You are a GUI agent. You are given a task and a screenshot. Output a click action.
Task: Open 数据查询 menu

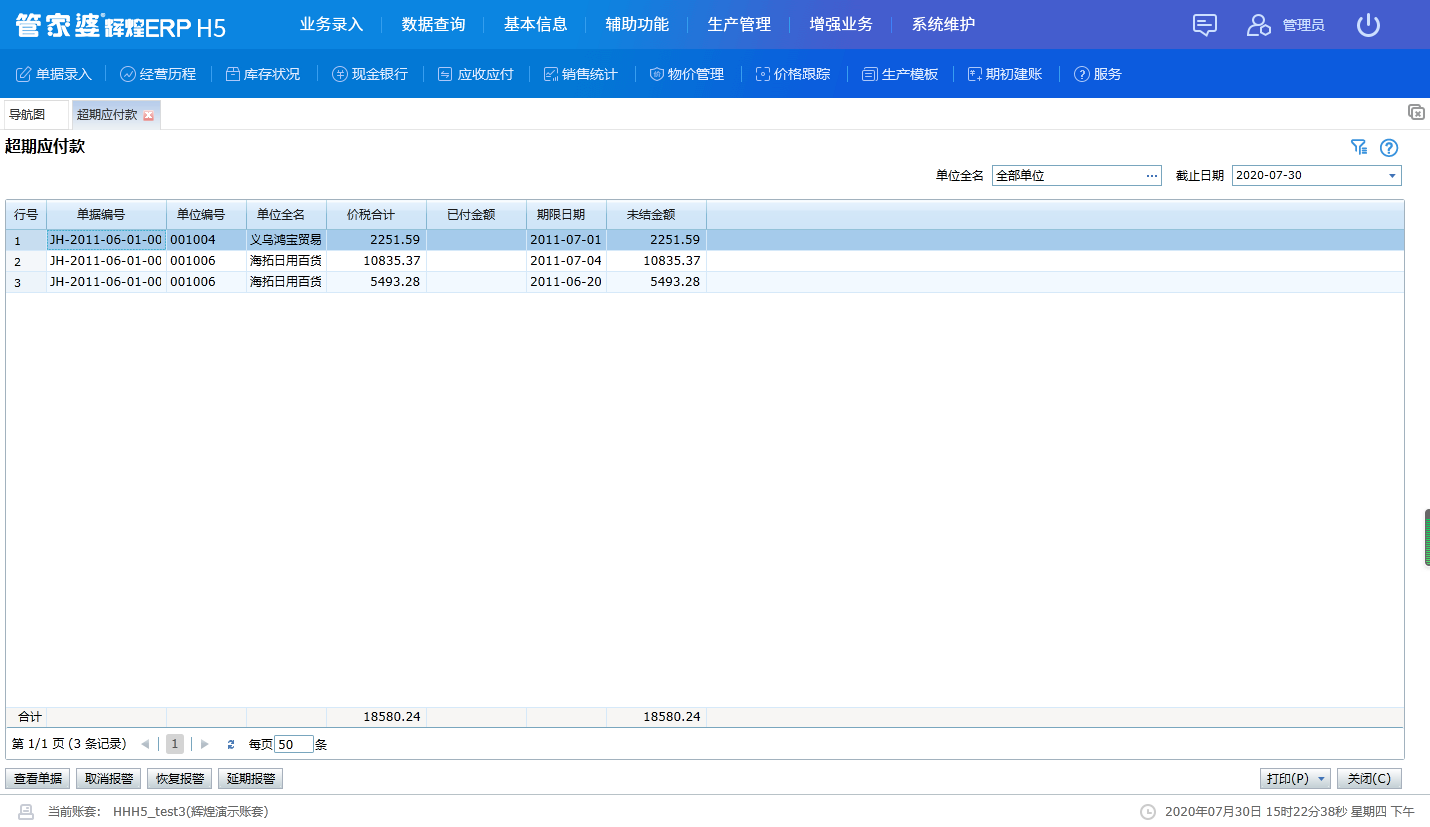pos(433,24)
